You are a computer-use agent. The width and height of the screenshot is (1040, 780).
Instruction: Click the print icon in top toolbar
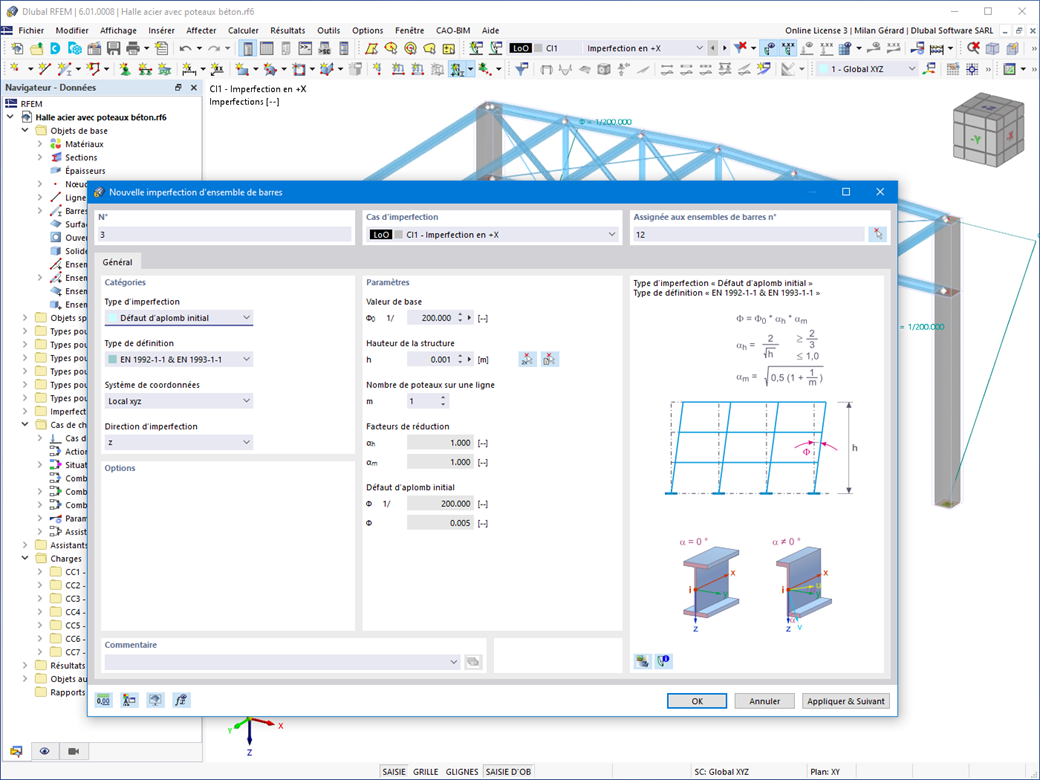click(133, 48)
